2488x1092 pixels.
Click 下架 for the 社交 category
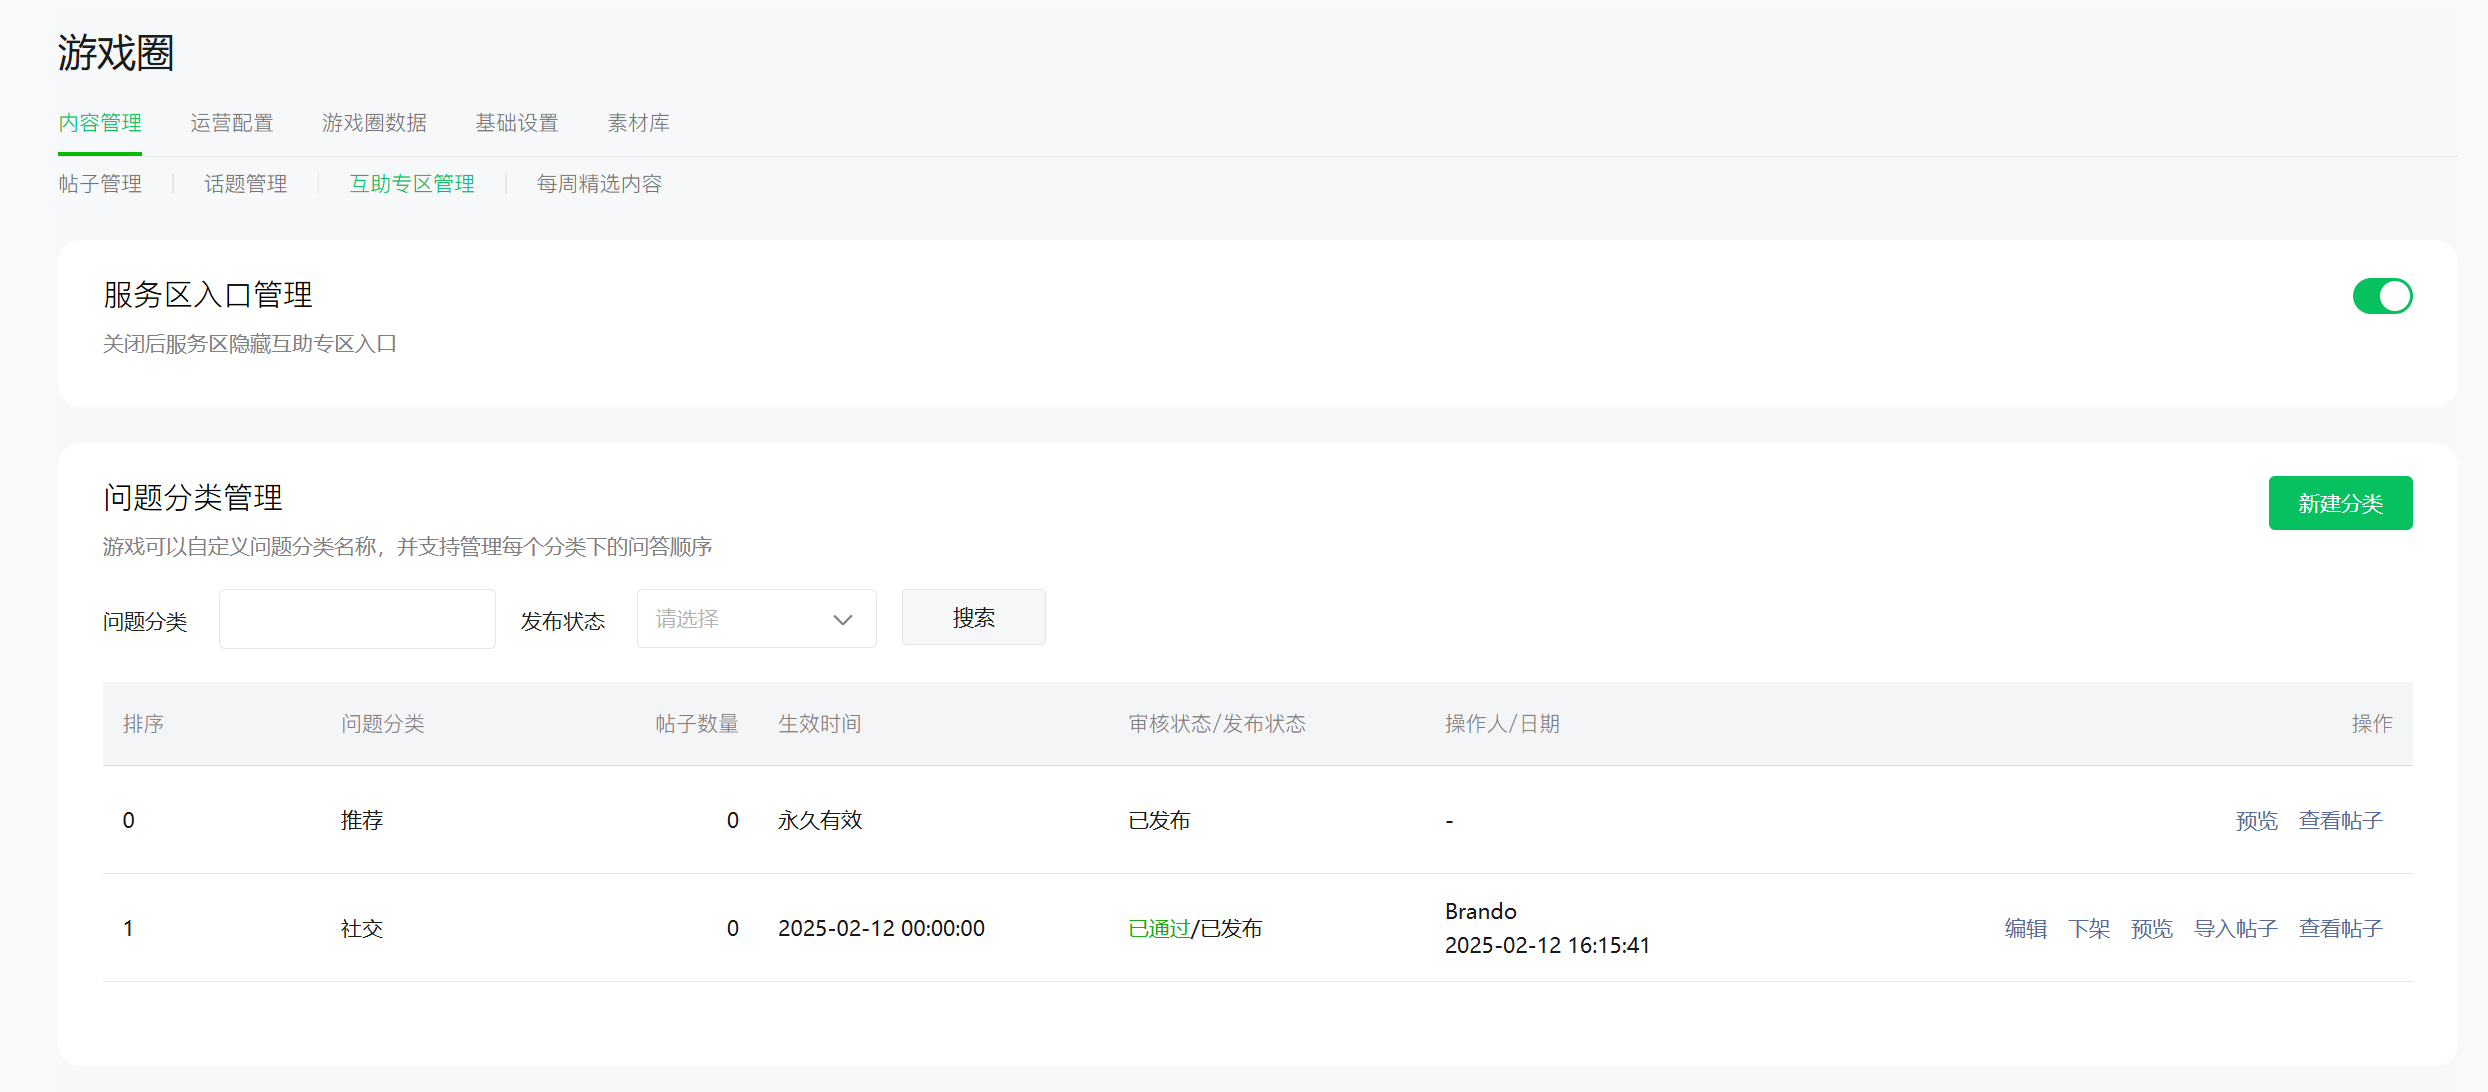coord(2088,929)
